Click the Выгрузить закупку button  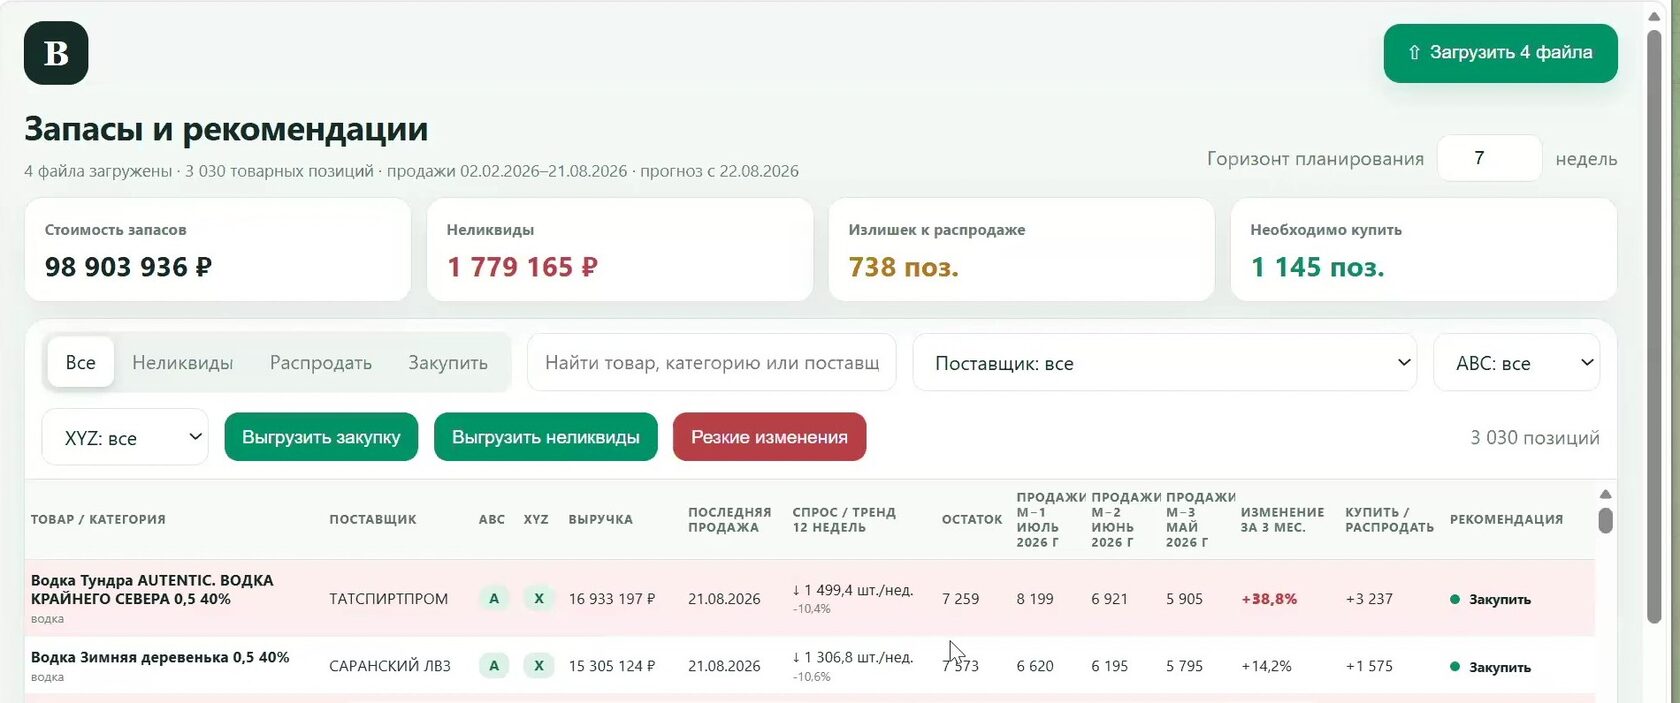click(321, 437)
